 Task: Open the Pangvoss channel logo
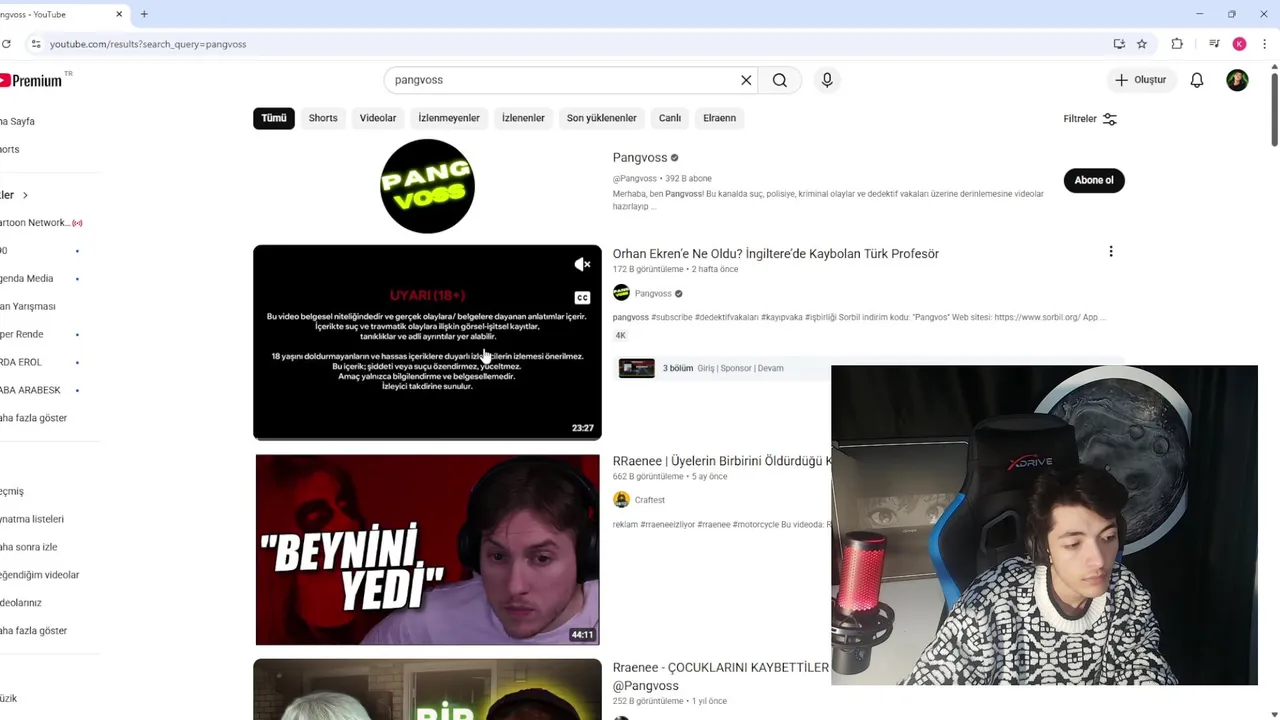427,186
